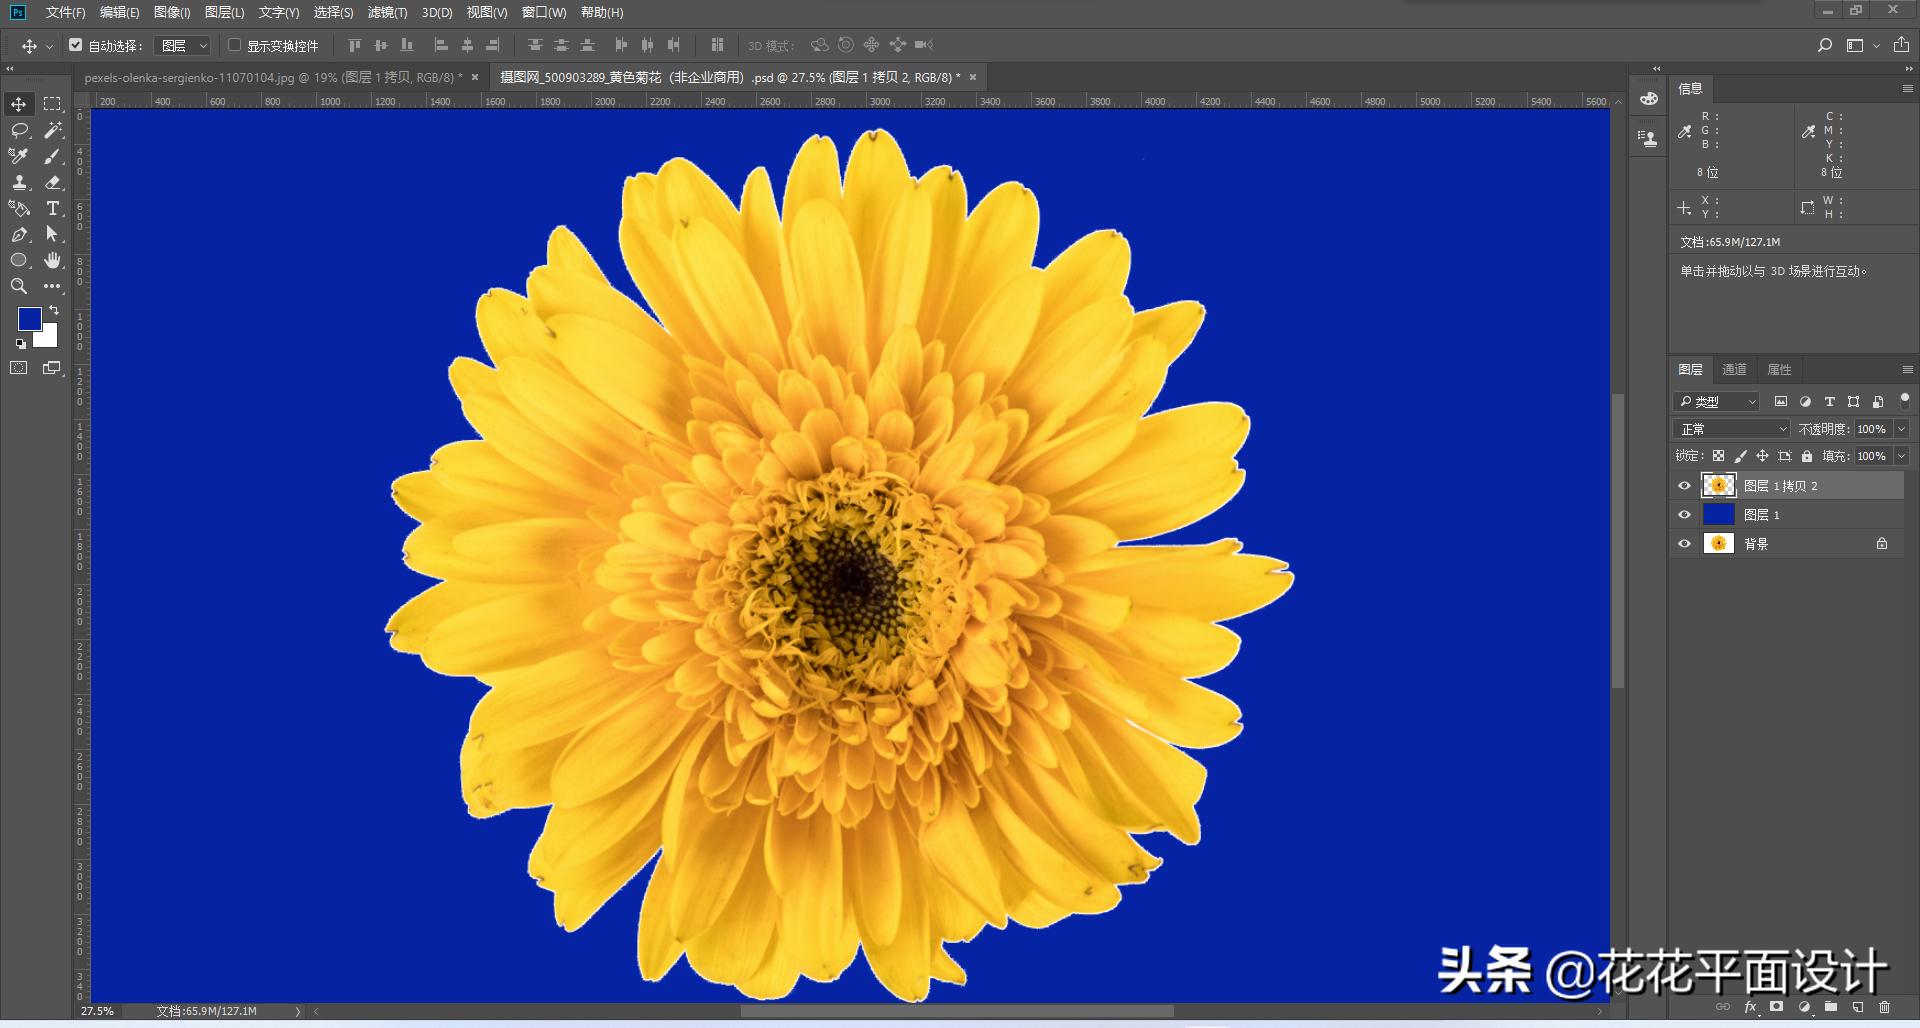Select the Horizontal Type tool
Screen dimensions: 1920x1028
click(x=53, y=208)
